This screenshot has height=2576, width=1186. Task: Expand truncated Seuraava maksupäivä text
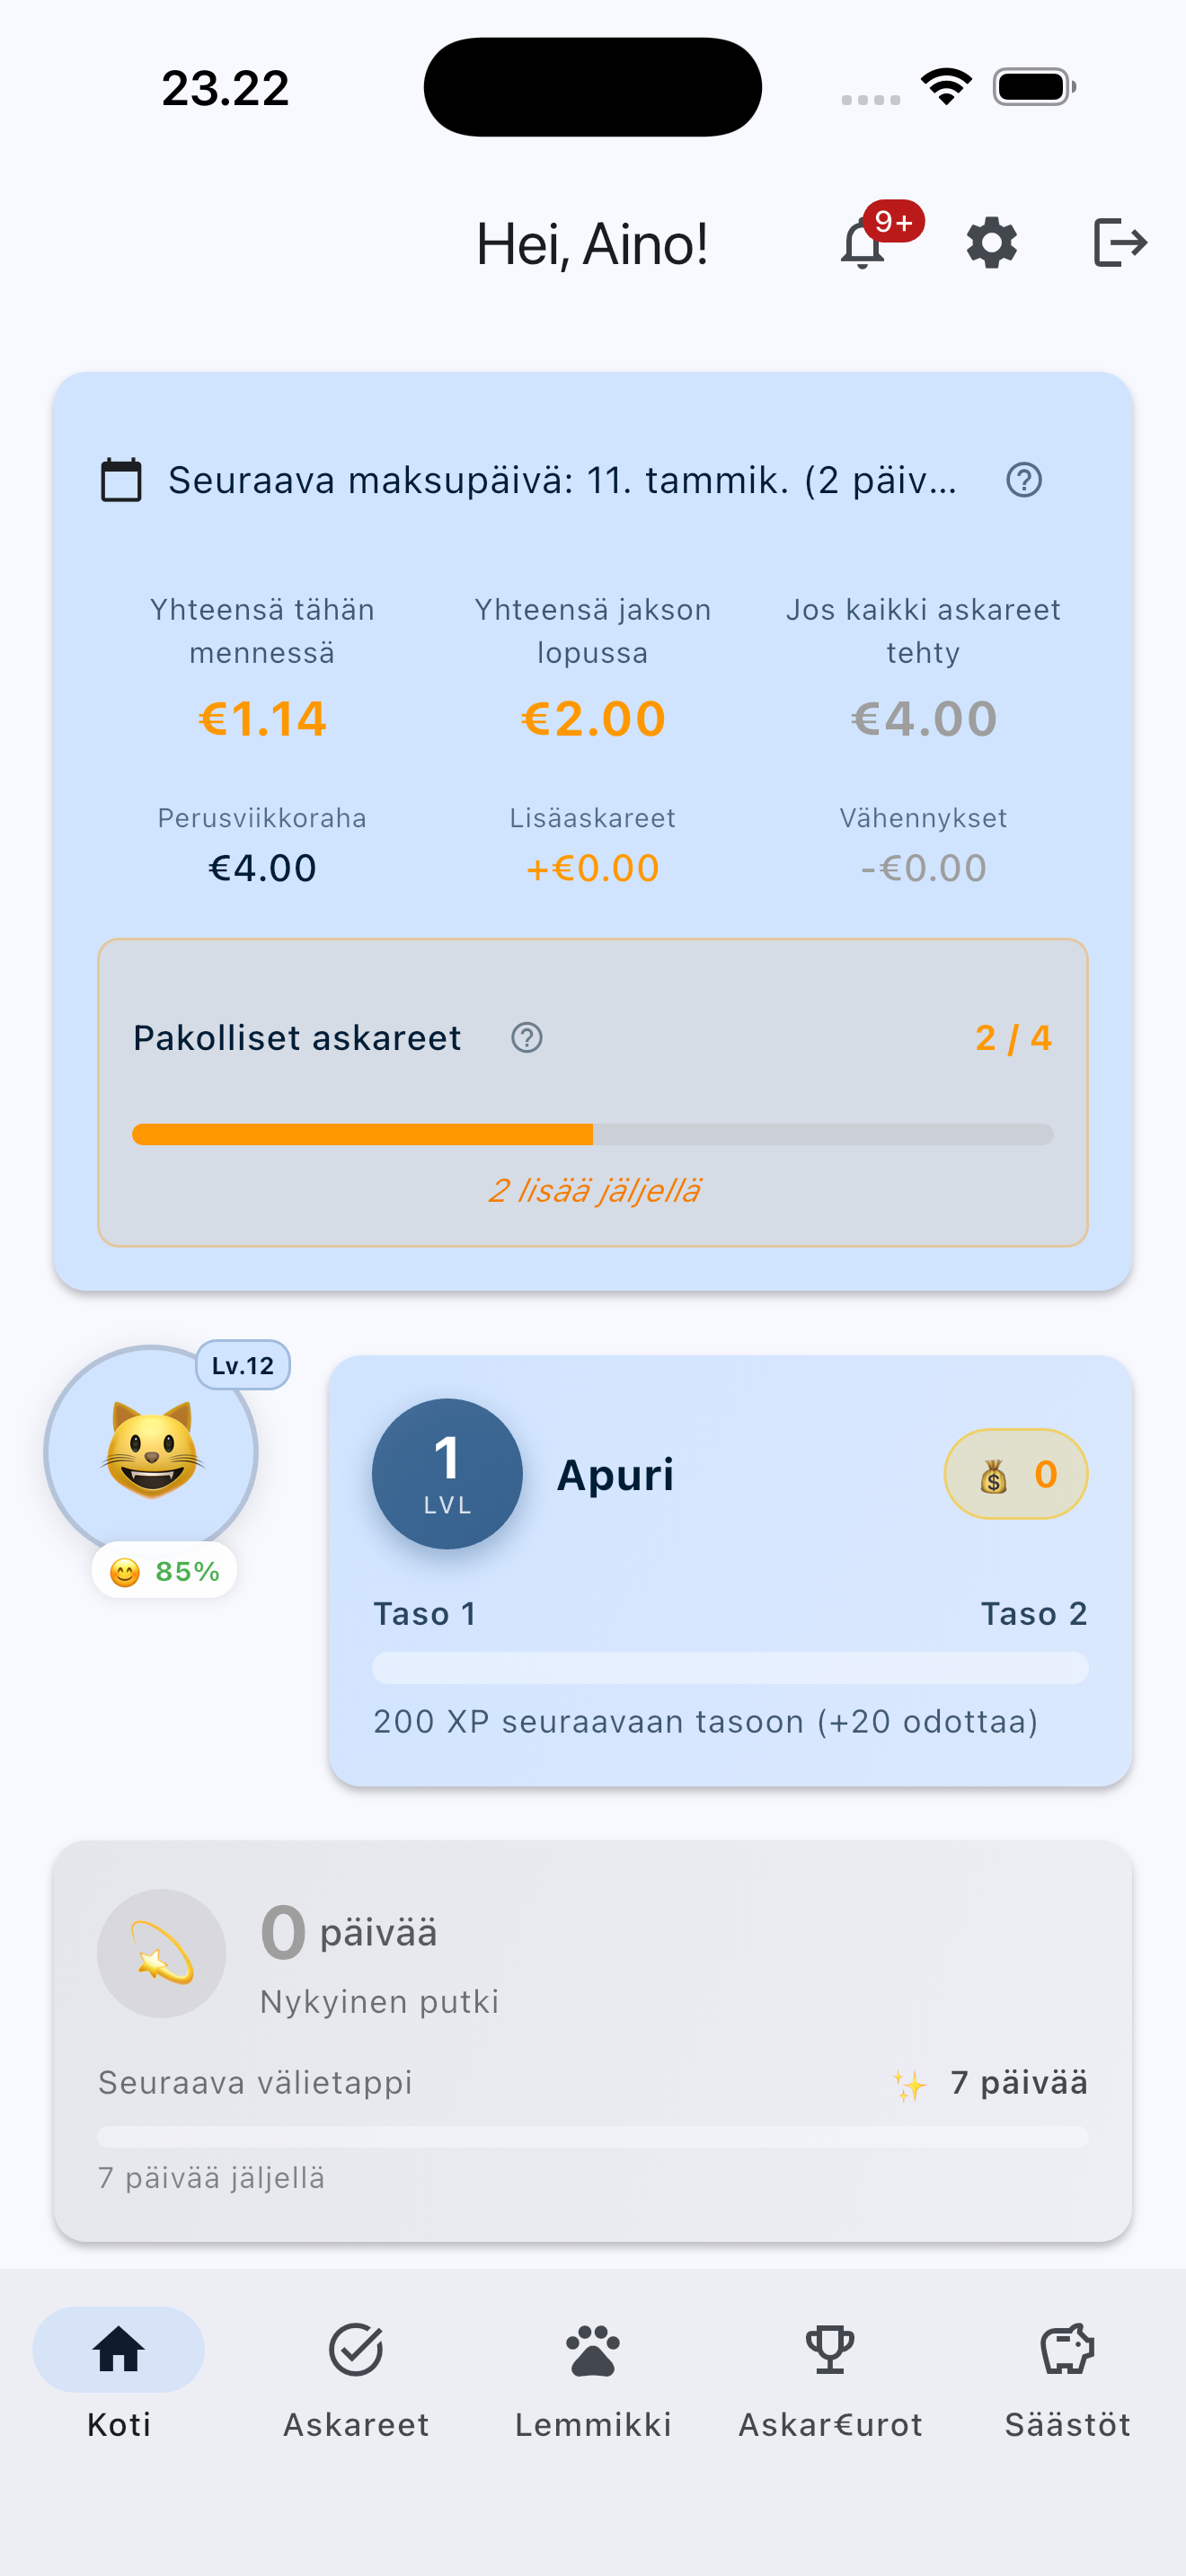coord(562,480)
